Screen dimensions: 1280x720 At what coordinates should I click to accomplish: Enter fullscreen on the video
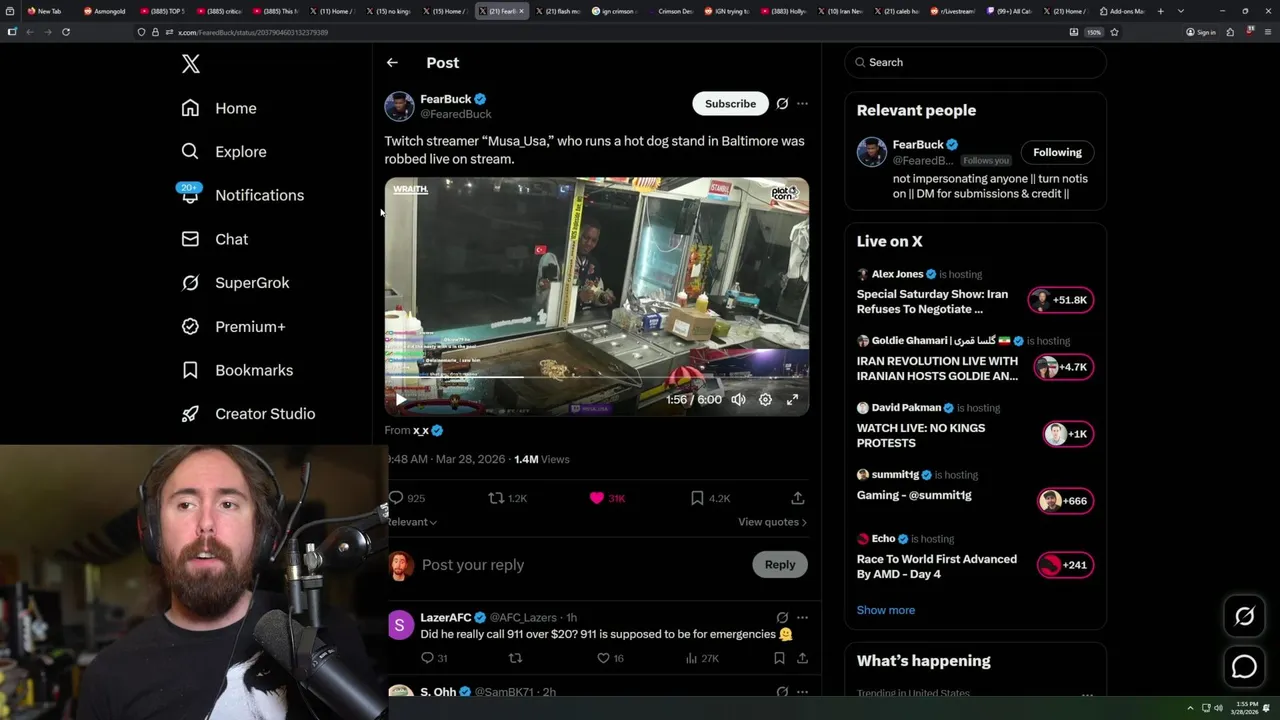[x=792, y=400]
